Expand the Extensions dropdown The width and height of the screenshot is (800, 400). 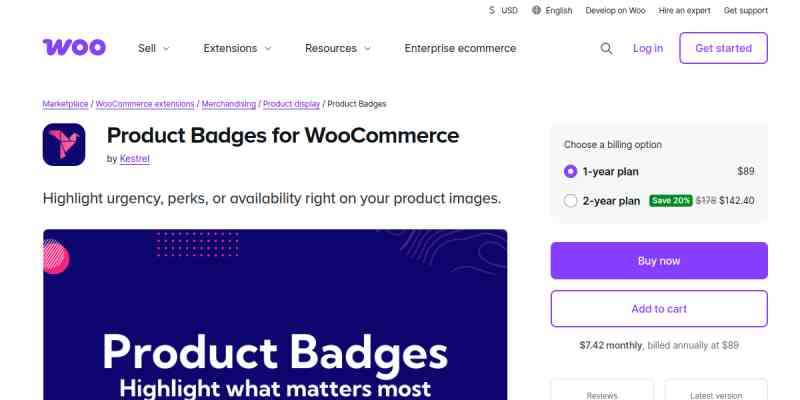pyautogui.click(x=238, y=48)
